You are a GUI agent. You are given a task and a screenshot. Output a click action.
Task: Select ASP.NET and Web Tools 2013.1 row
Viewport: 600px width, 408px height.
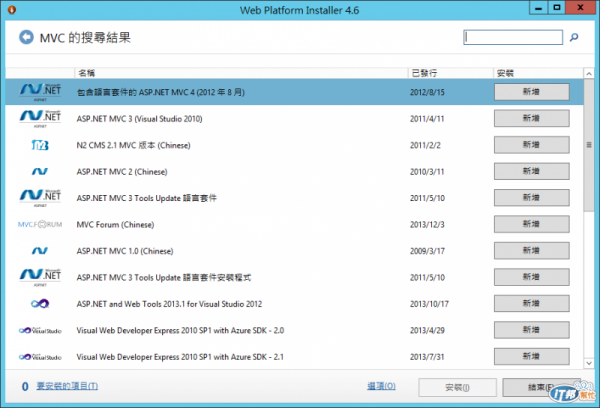click(294, 304)
